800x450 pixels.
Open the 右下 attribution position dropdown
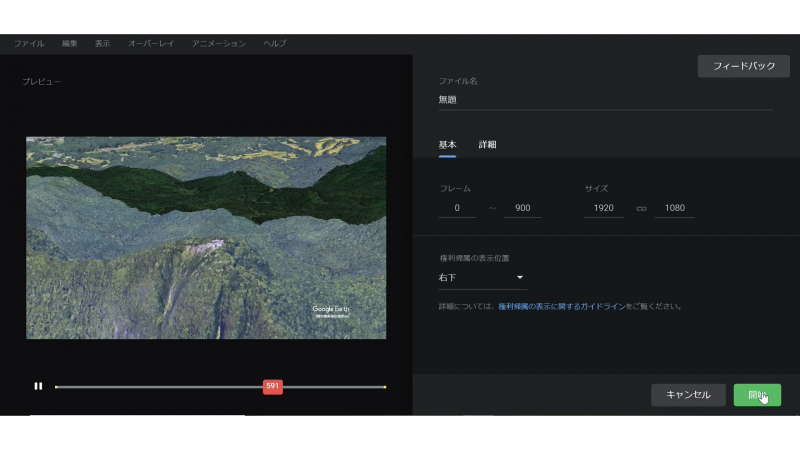click(482, 277)
